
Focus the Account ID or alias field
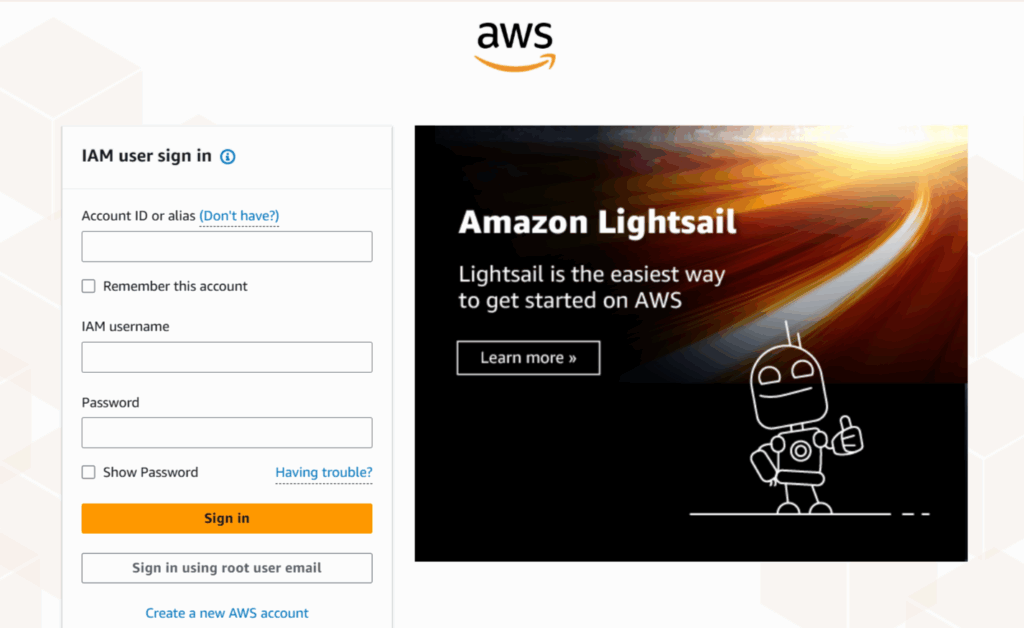click(227, 247)
